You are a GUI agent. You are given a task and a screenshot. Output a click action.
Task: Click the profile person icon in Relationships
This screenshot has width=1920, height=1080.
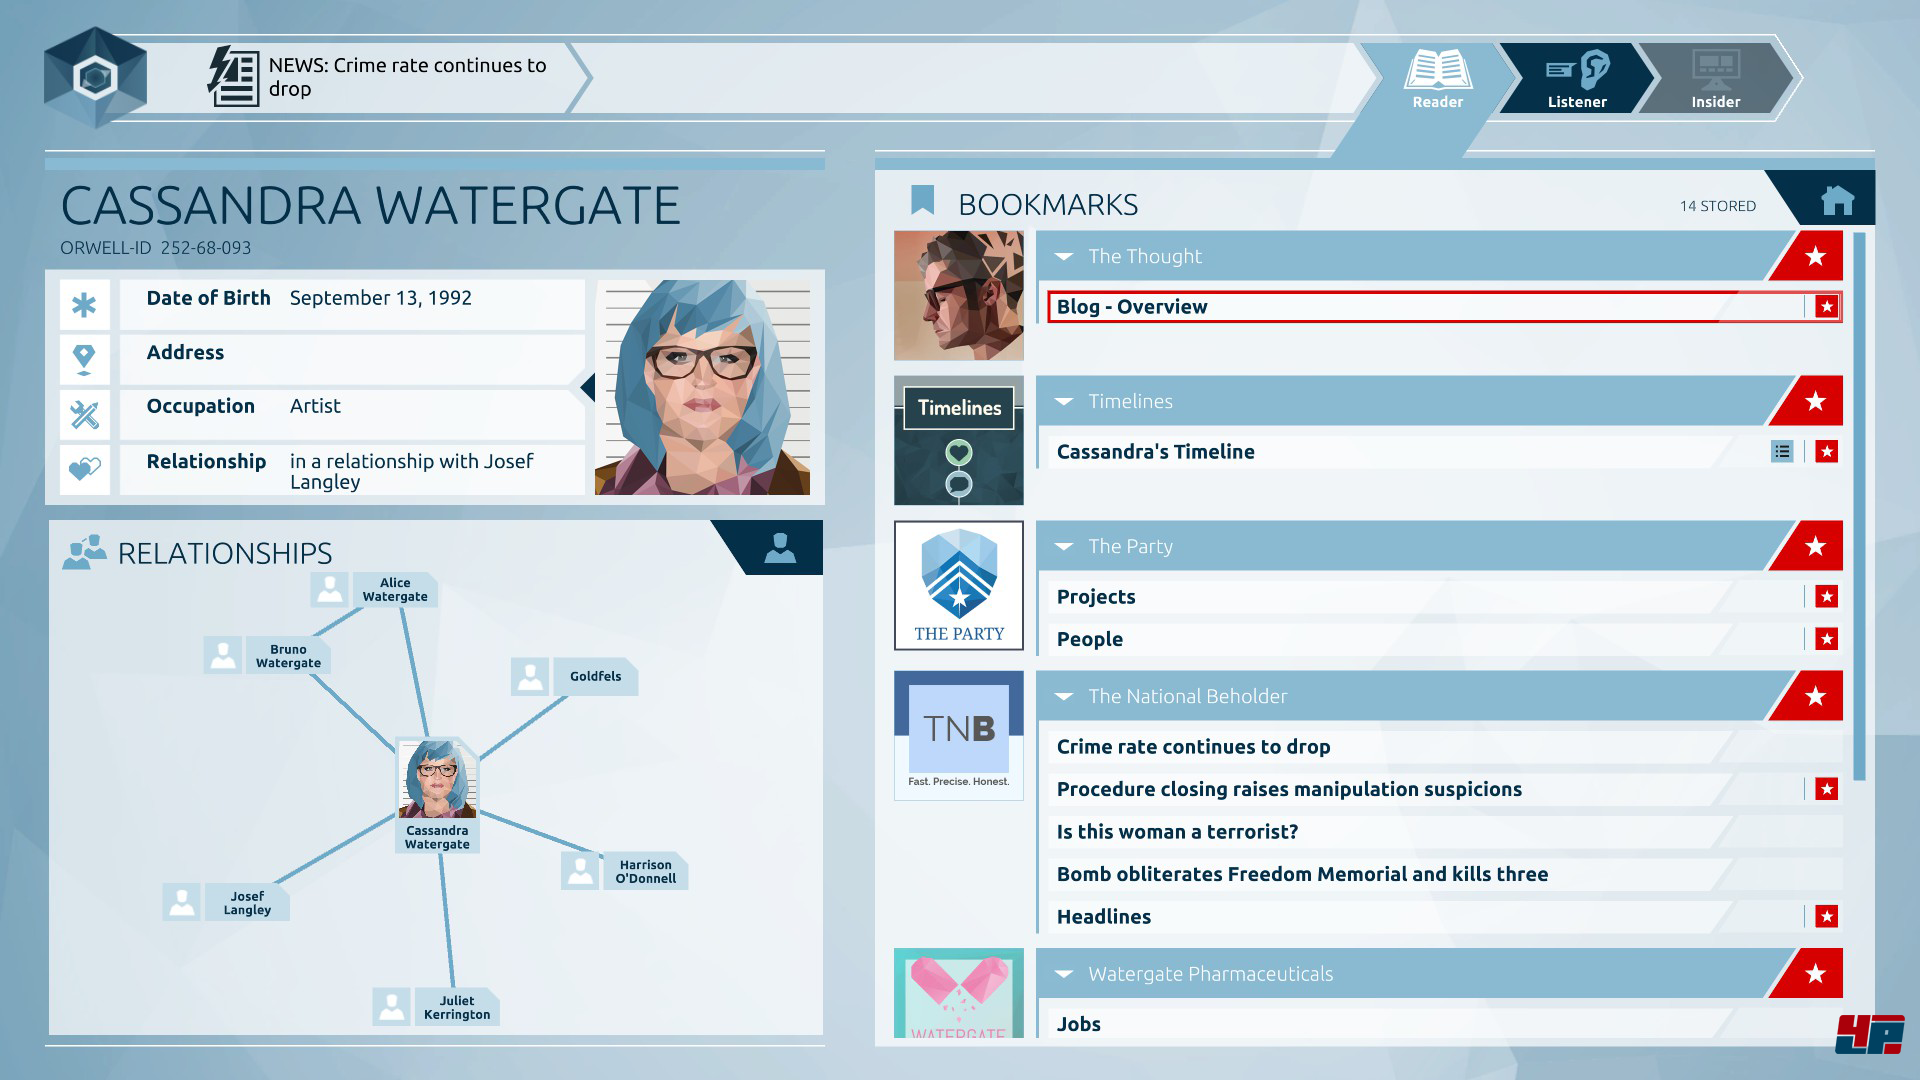coord(780,547)
